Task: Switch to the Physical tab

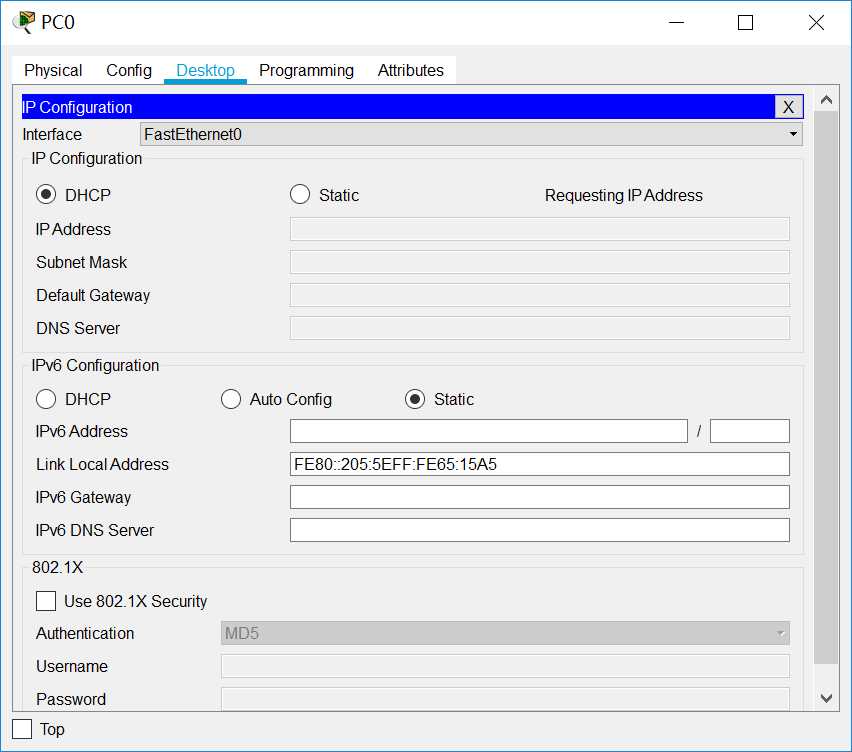Action: pos(53,70)
